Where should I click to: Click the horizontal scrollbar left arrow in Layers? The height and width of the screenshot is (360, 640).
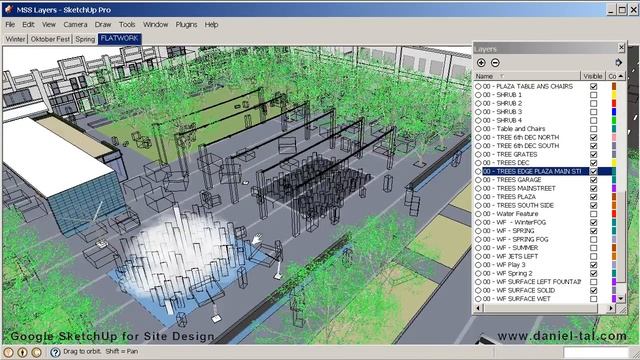[x=478, y=309]
